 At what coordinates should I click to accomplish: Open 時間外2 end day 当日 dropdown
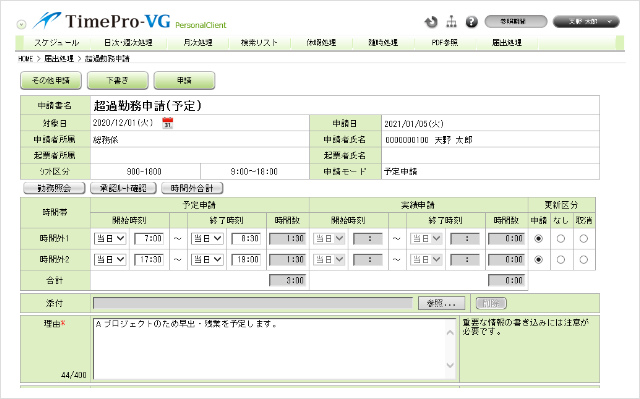pyautogui.click(x=207, y=259)
